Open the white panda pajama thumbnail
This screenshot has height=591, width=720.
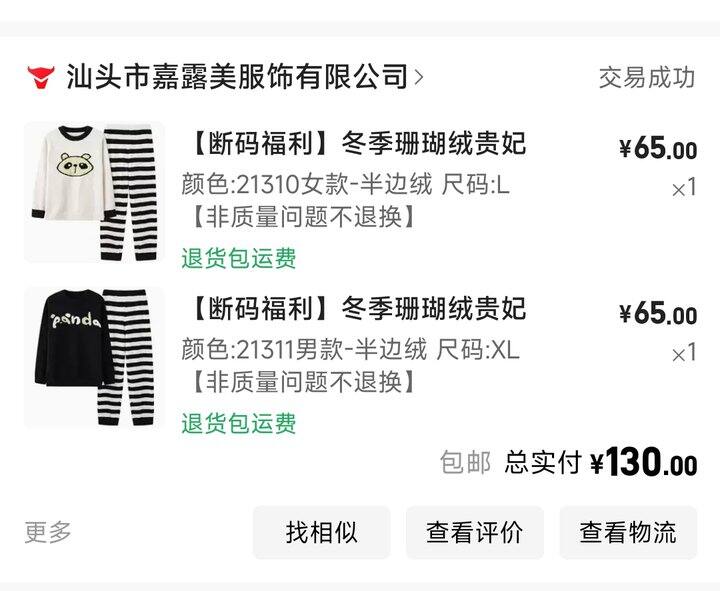tap(94, 192)
